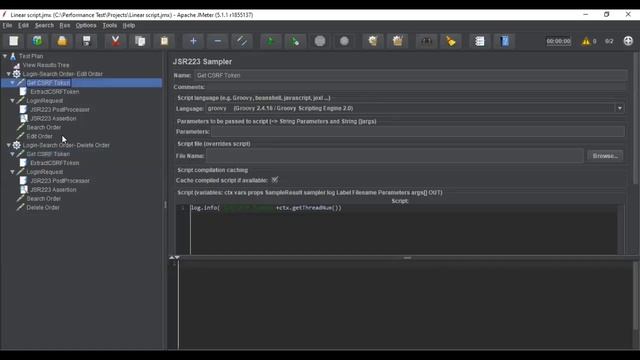The image size is (640, 360).
Task: Click the New test plan toolbar icon
Action: click(14, 41)
